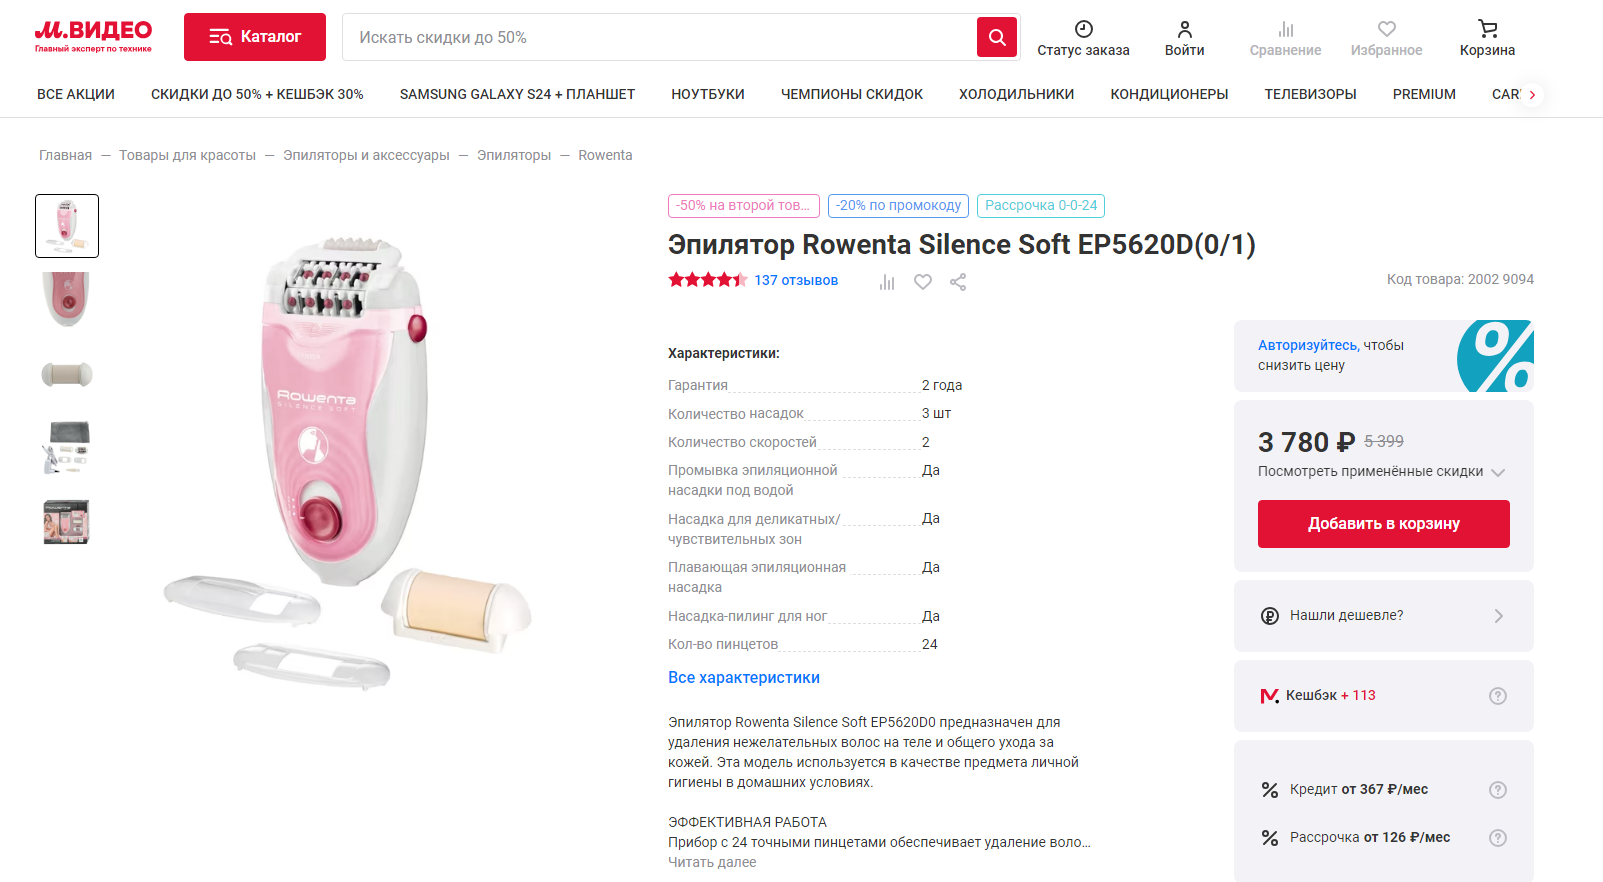Expand the 'Нашли дешевле?' arrow
Image resolution: width=1603 pixels, height=882 pixels.
(x=1498, y=616)
